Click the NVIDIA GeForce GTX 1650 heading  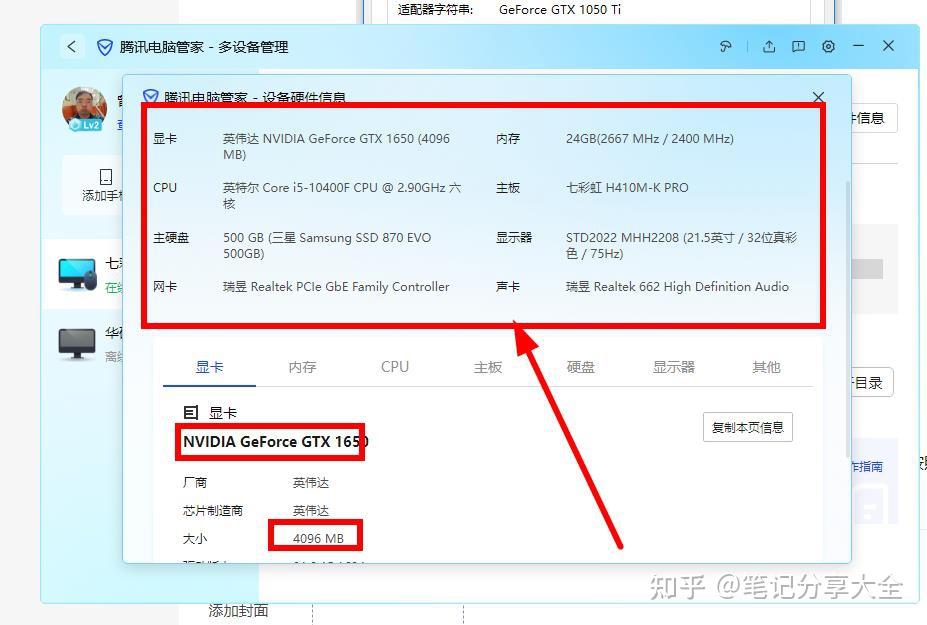275,442
